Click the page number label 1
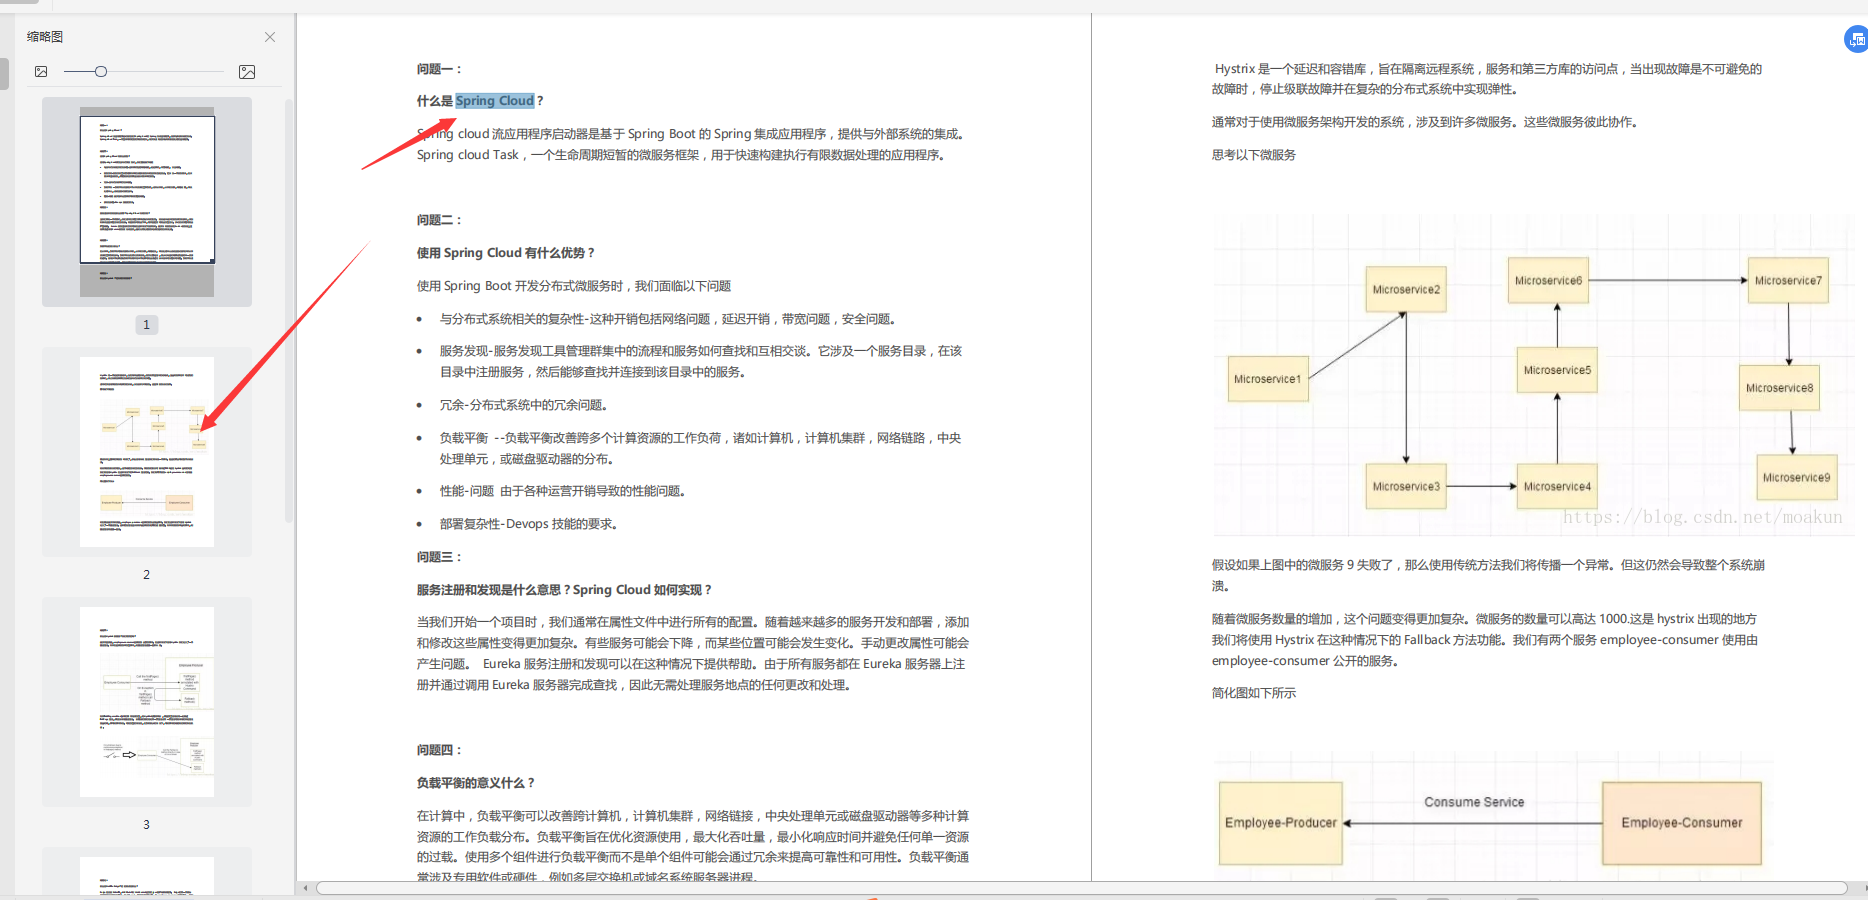This screenshot has height=900, width=1868. pyautogui.click(x=147, y=325)
